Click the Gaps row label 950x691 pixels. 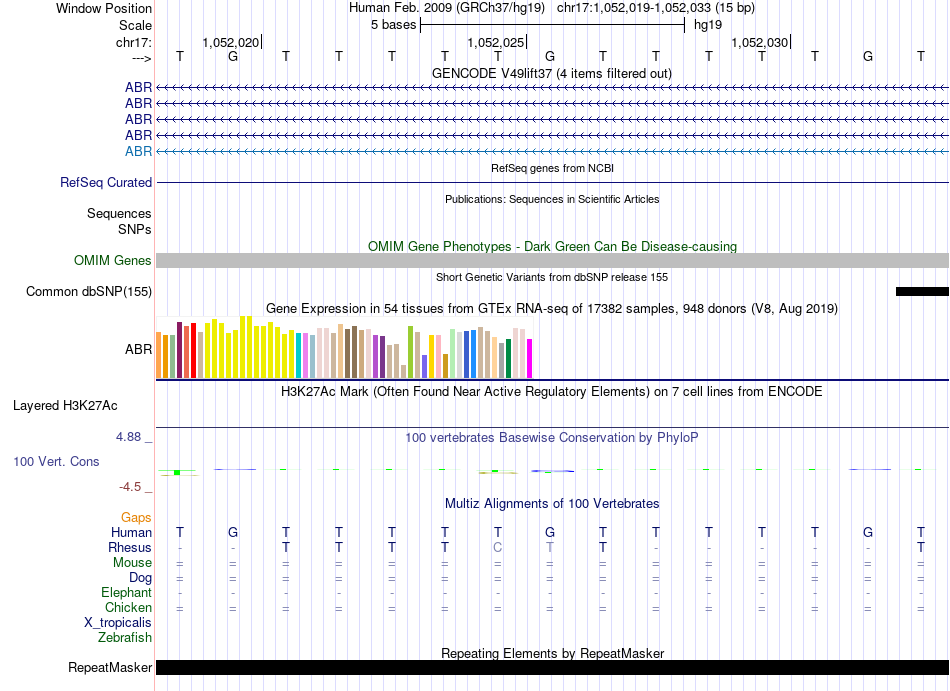[136, 518]
